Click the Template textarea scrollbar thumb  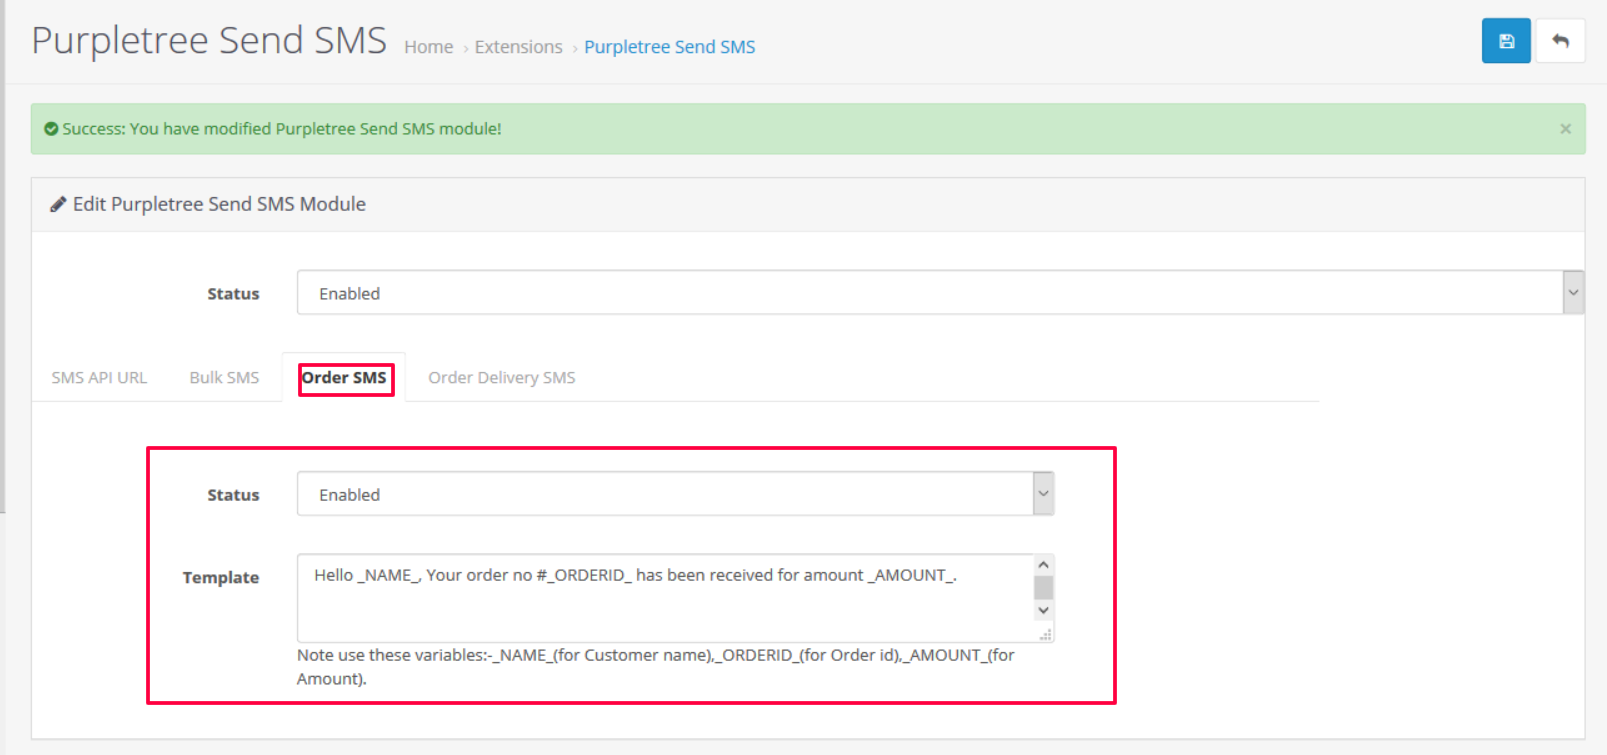[x=1043, y=587]
